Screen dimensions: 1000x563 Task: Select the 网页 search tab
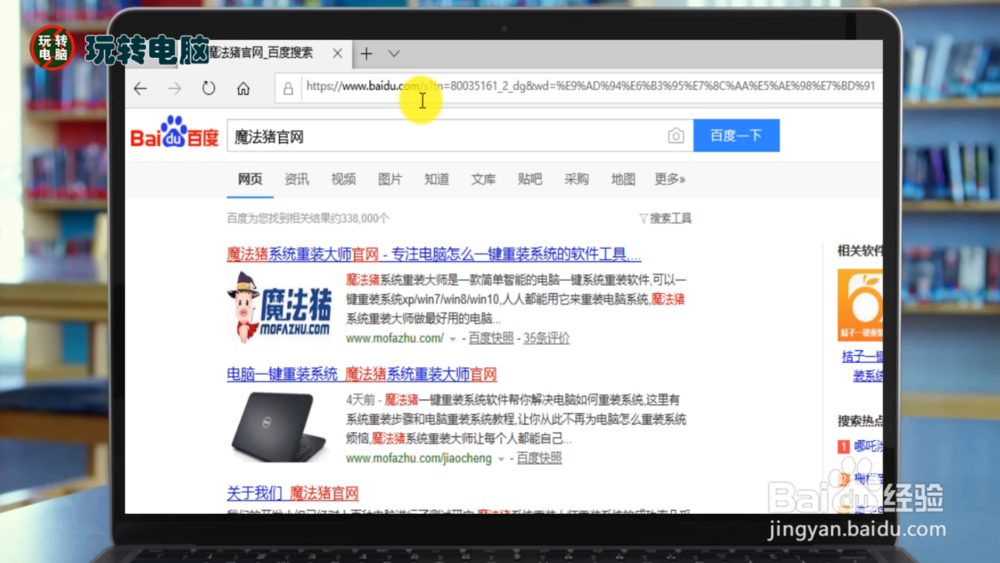coord(250,179)
